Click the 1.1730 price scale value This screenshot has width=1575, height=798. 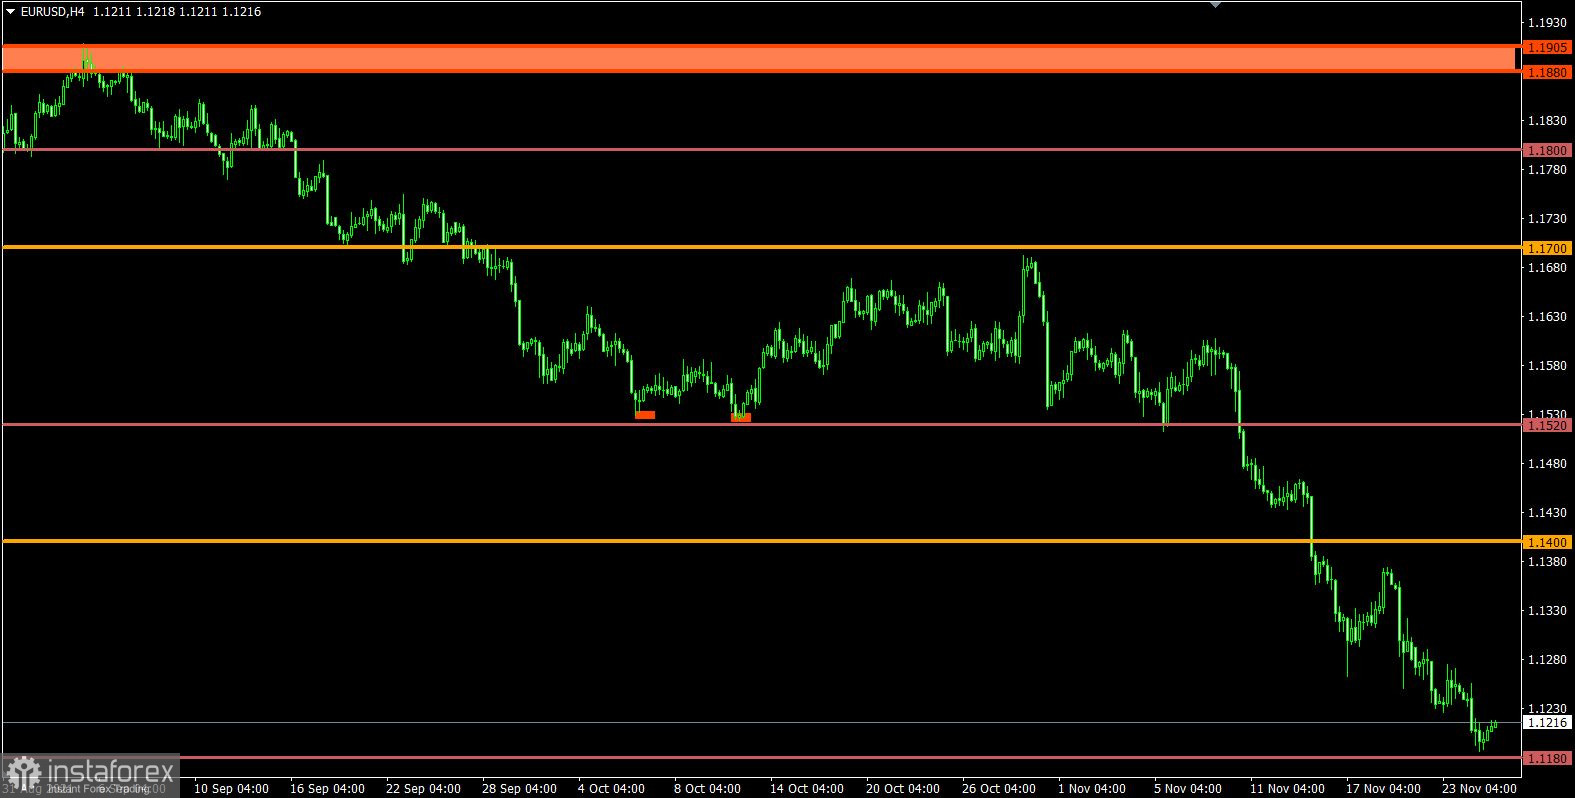pyautogui.click(x=1548, y=218)
